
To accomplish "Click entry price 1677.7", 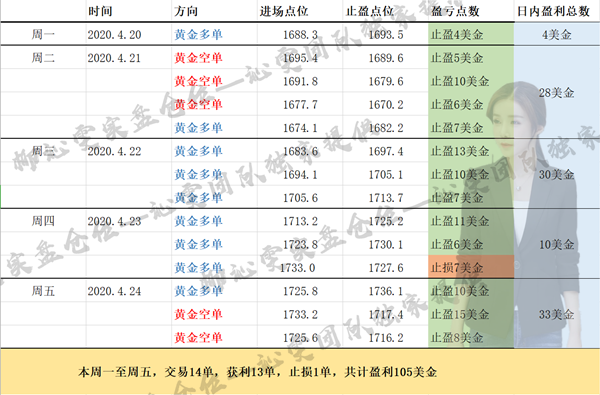I will pyautogui.click(x=300, y=105).
